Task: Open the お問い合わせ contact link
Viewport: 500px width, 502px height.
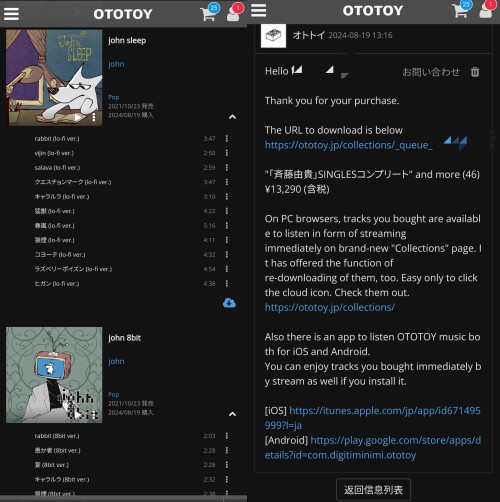Action: coord(431,72)
